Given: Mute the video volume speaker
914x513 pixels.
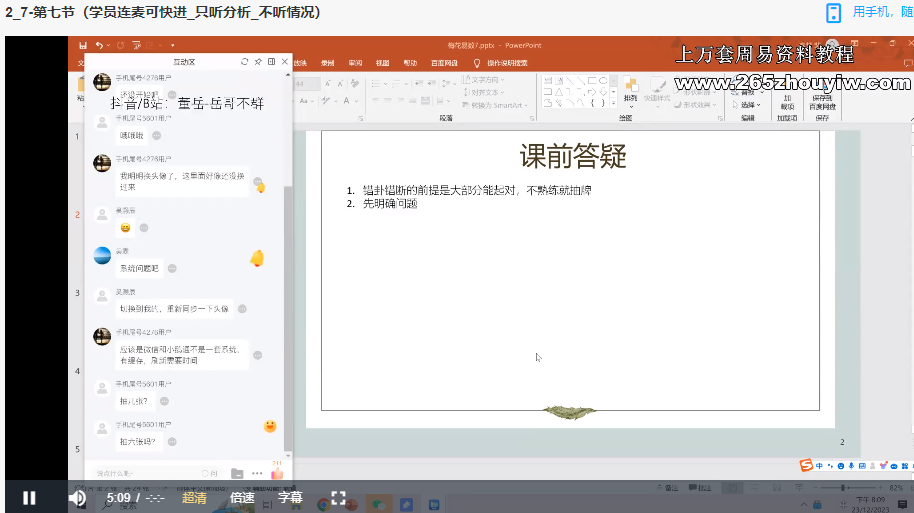Looking at the screenshot, I should [78, 498].
